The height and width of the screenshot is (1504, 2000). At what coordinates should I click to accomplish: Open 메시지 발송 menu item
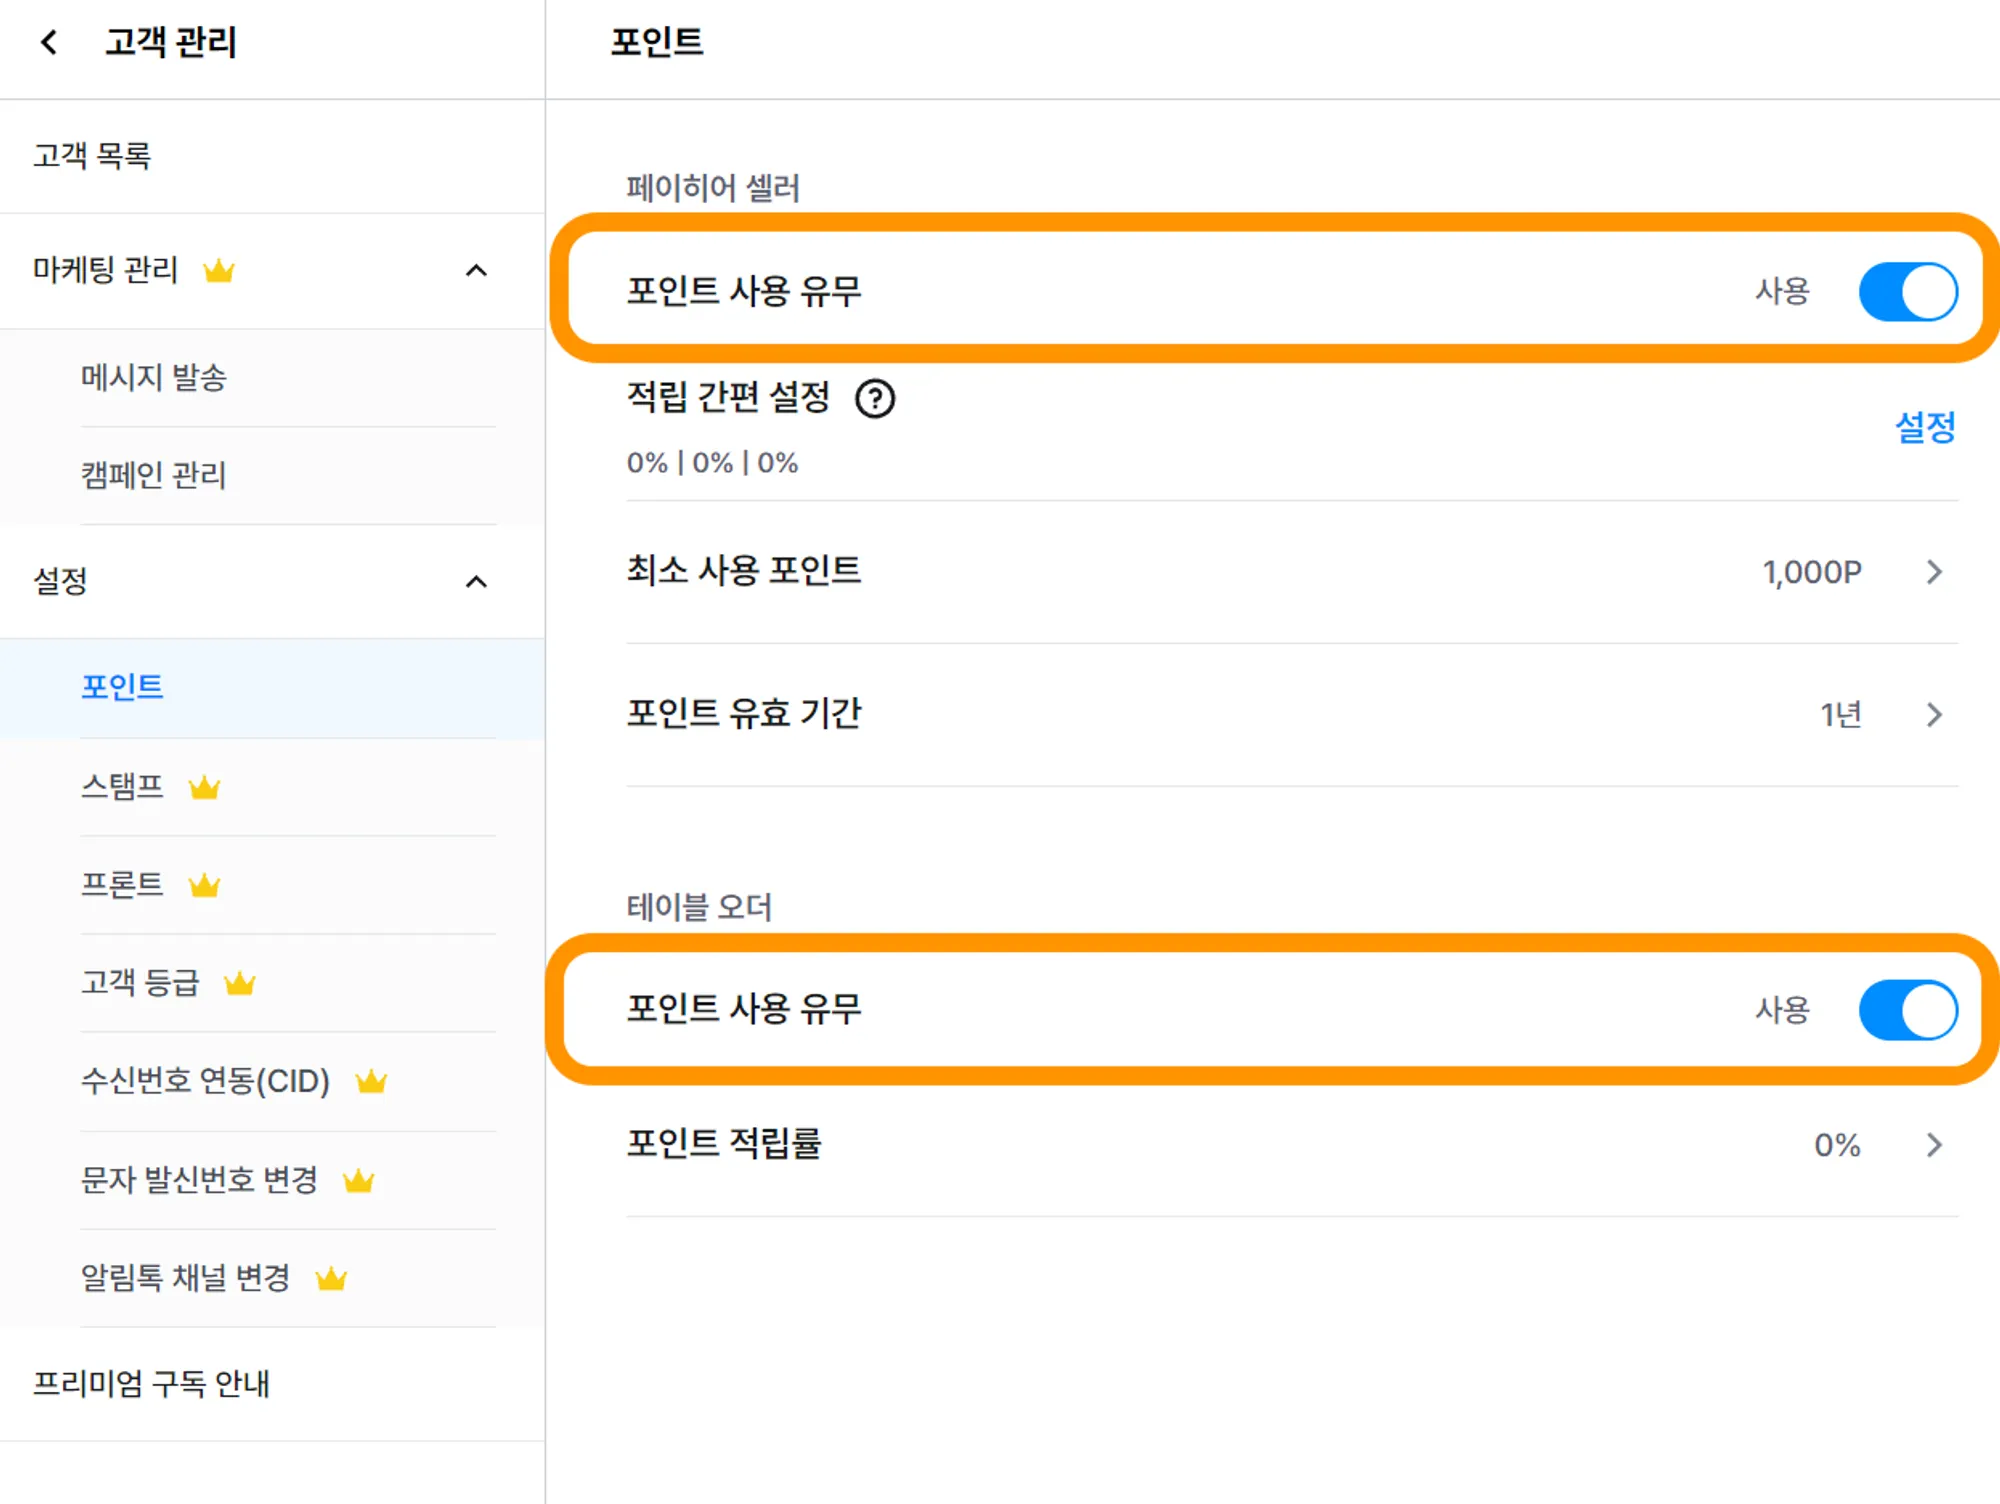click(x=154, y=378)
